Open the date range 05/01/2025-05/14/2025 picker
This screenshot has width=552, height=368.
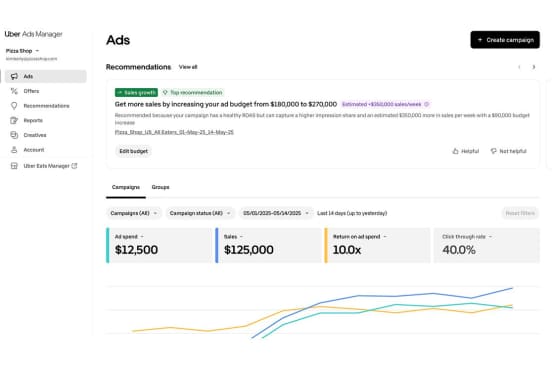(276, 213)
